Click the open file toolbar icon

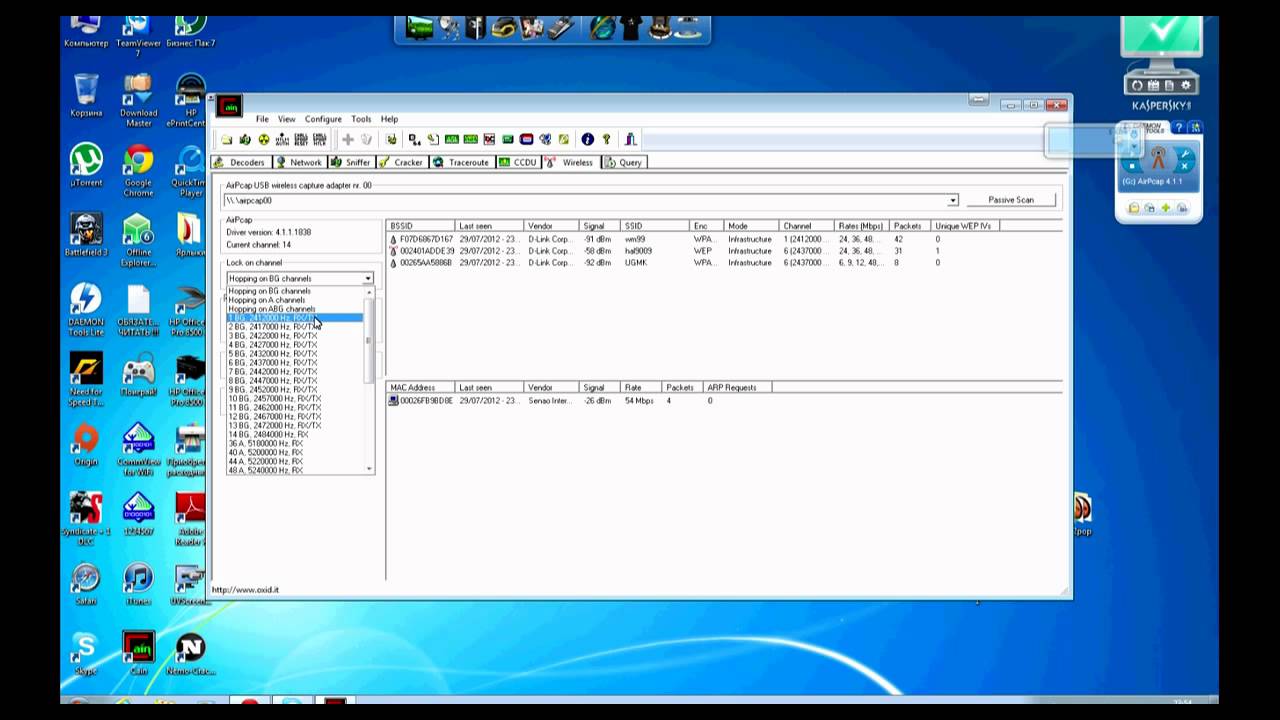[226, 139]
